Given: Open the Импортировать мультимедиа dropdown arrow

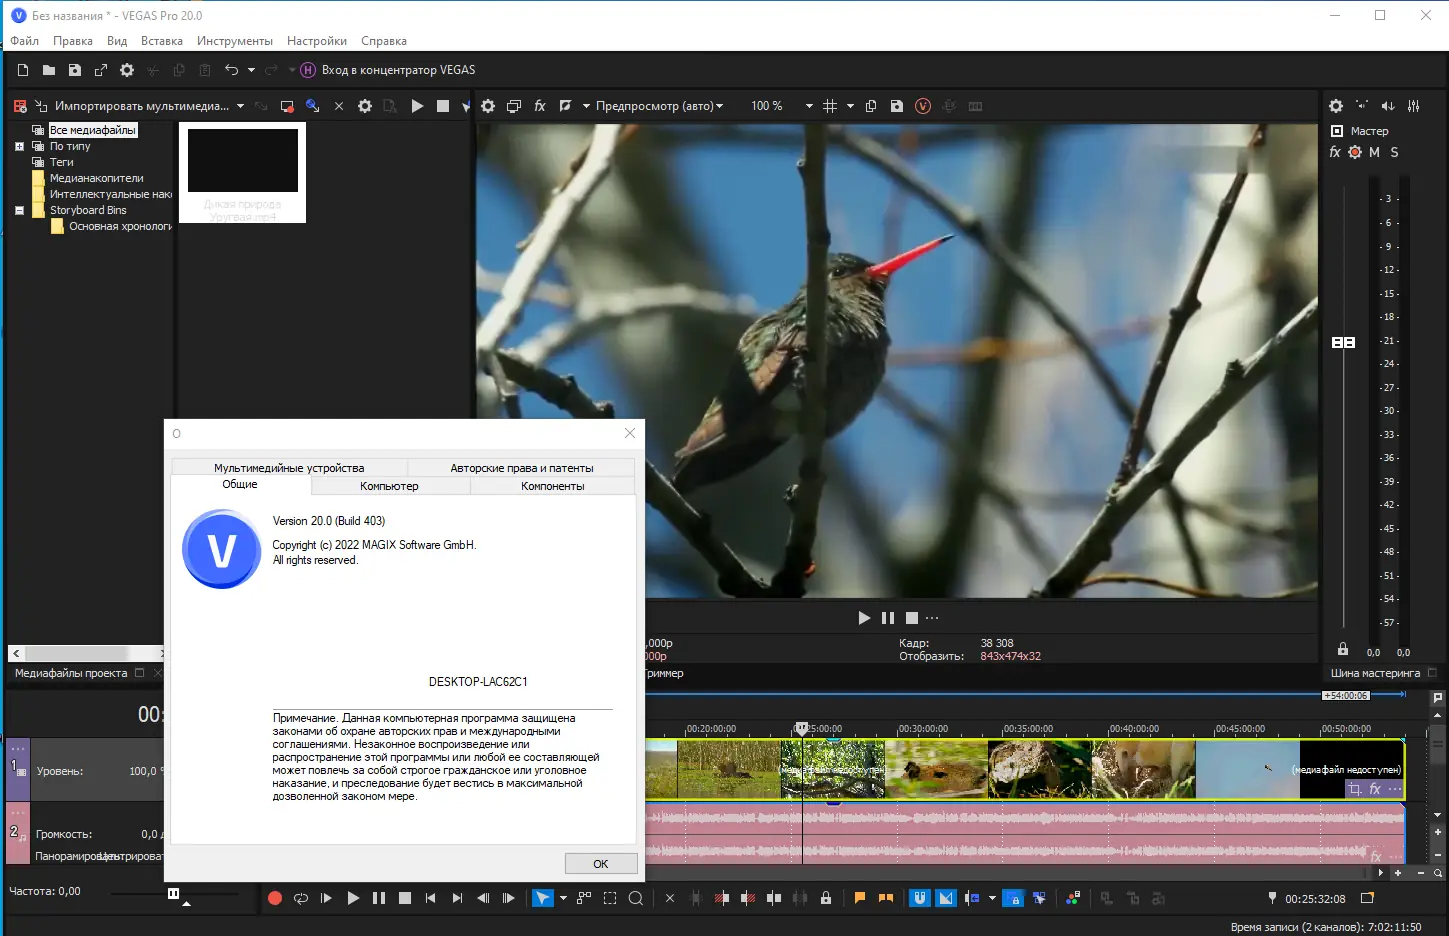Looking at the screenshot, I should point(240,106).
